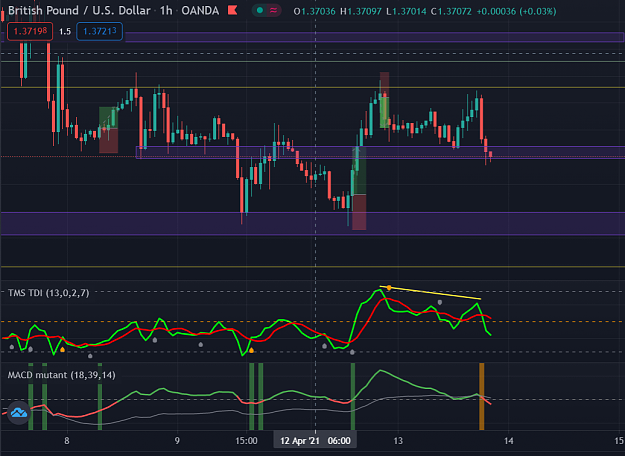Screen dimensions: 625x456
Task: Click the spread value 1.5
Action: pos(65,32)
